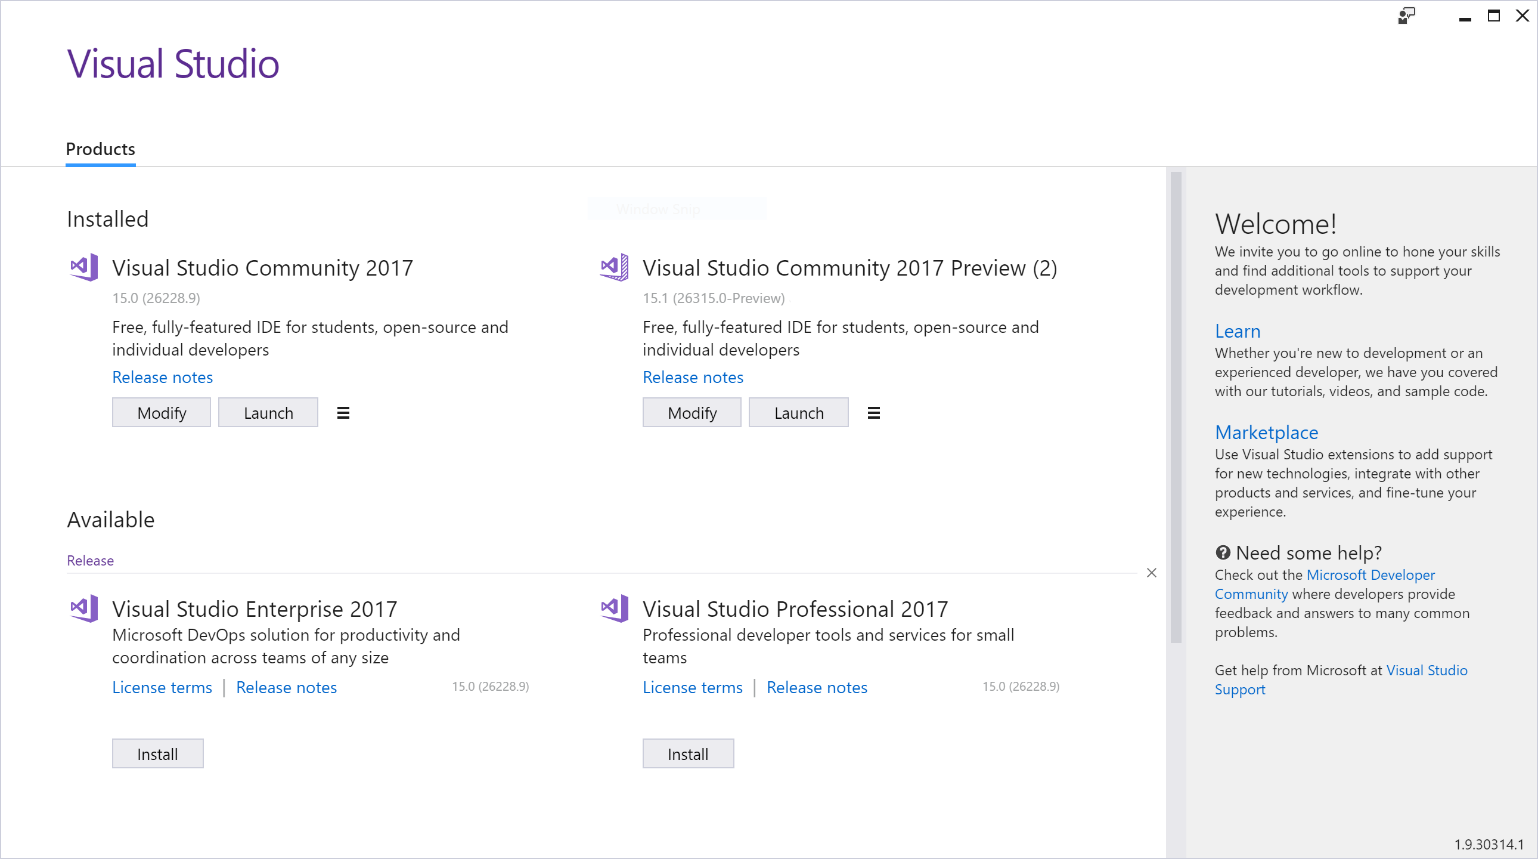Open hamburger menu for Community 2017
The height and width of the screenshot is (859, 1538).
click(x=343, y=413)
